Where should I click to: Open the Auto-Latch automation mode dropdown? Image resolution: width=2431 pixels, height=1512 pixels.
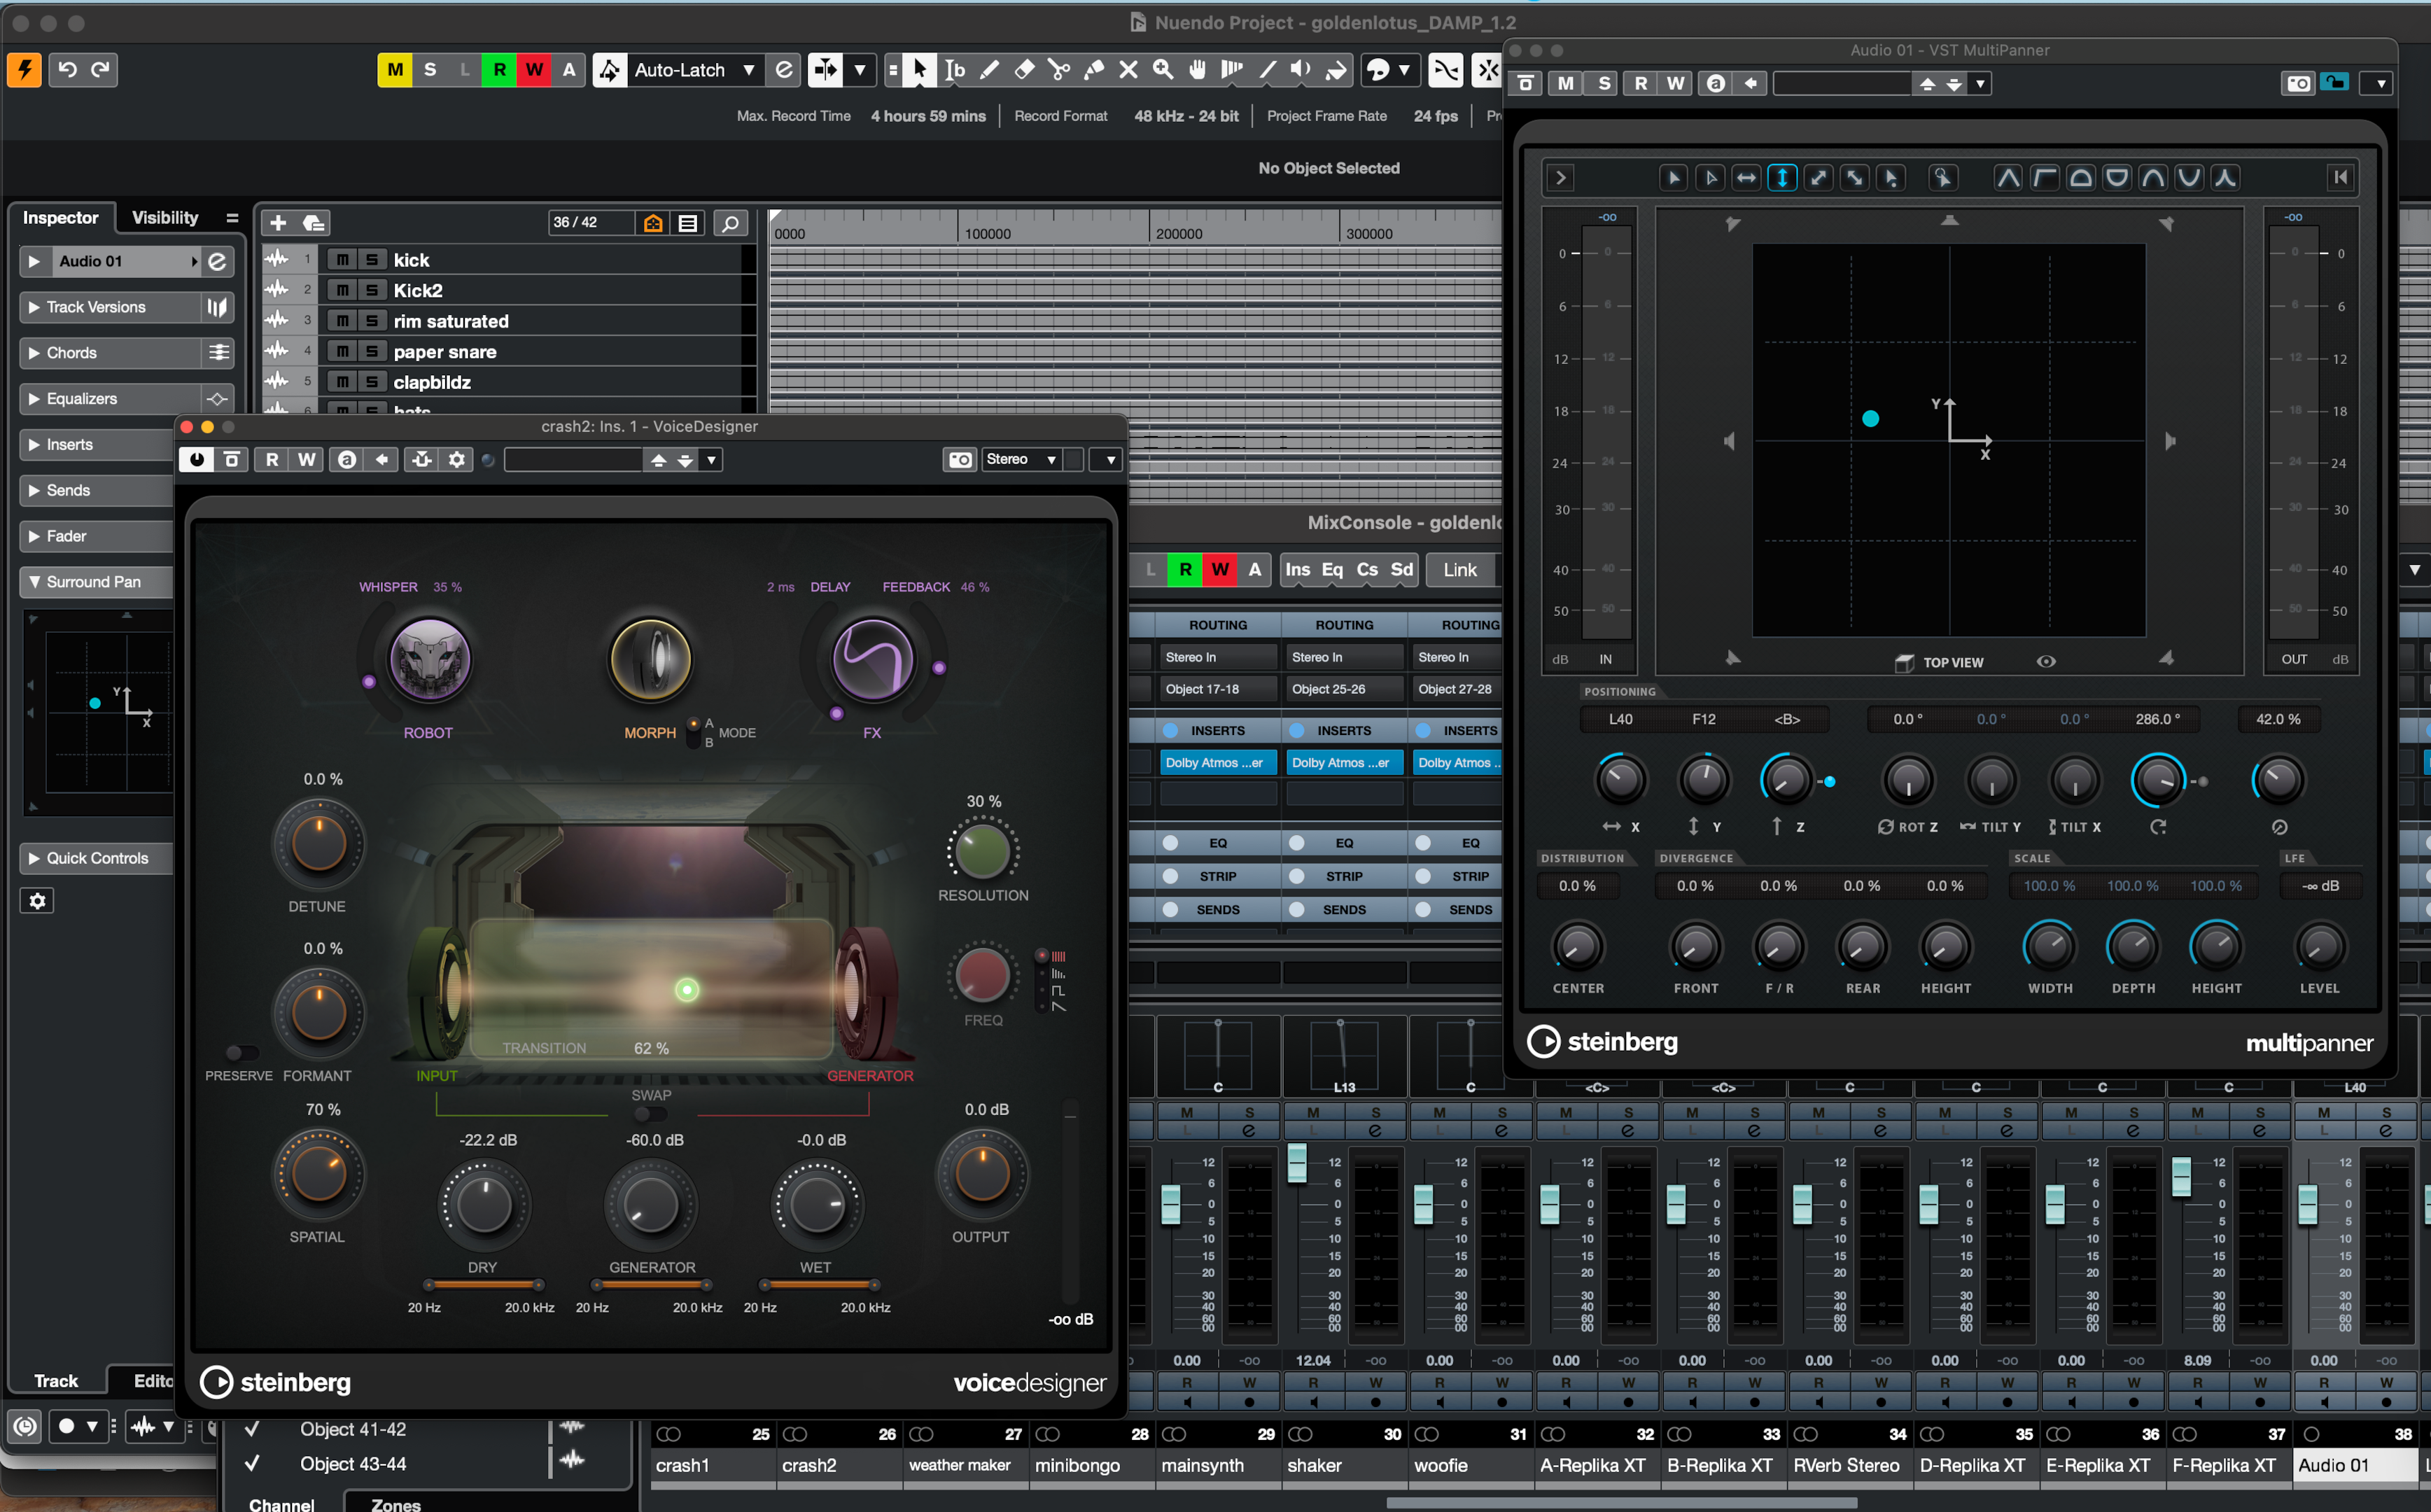(x=748, y=70)
